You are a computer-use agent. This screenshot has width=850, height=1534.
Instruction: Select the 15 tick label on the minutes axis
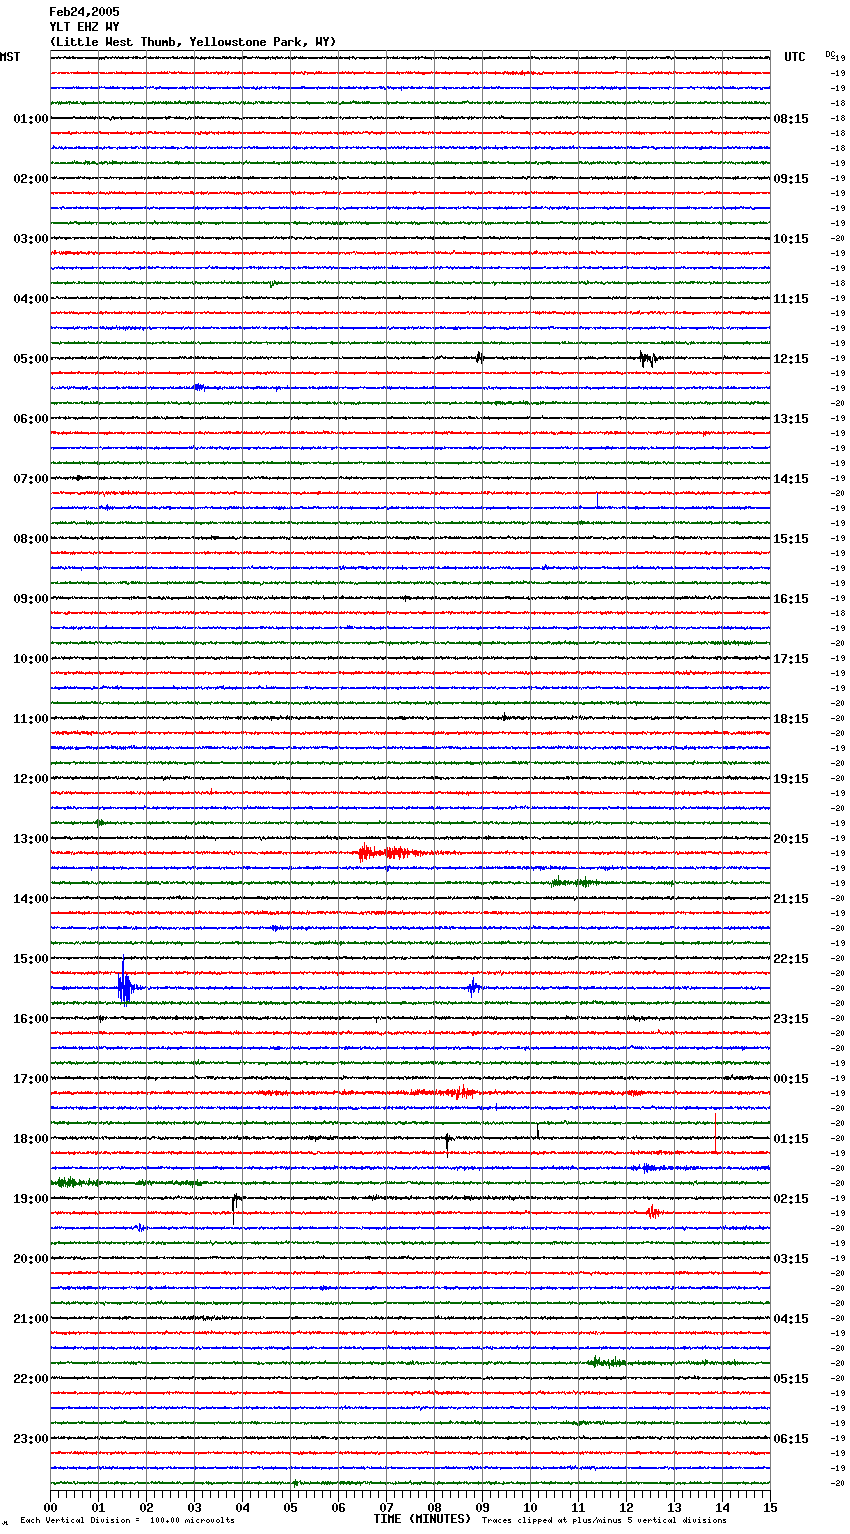click(x=770, y=1507)
